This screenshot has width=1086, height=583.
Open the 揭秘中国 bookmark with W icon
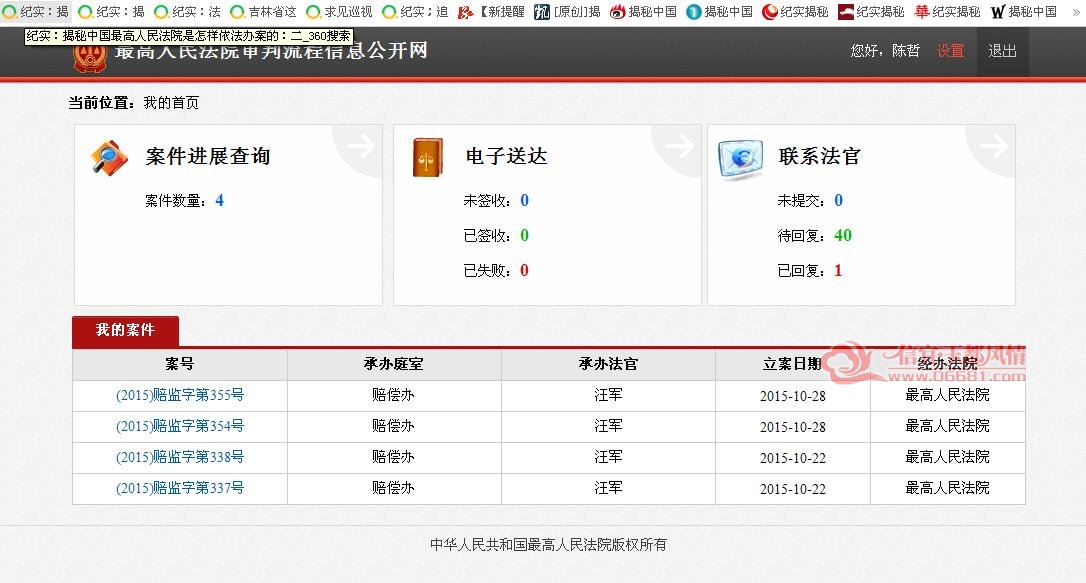pyautogui.click(x=1024, y=12)
